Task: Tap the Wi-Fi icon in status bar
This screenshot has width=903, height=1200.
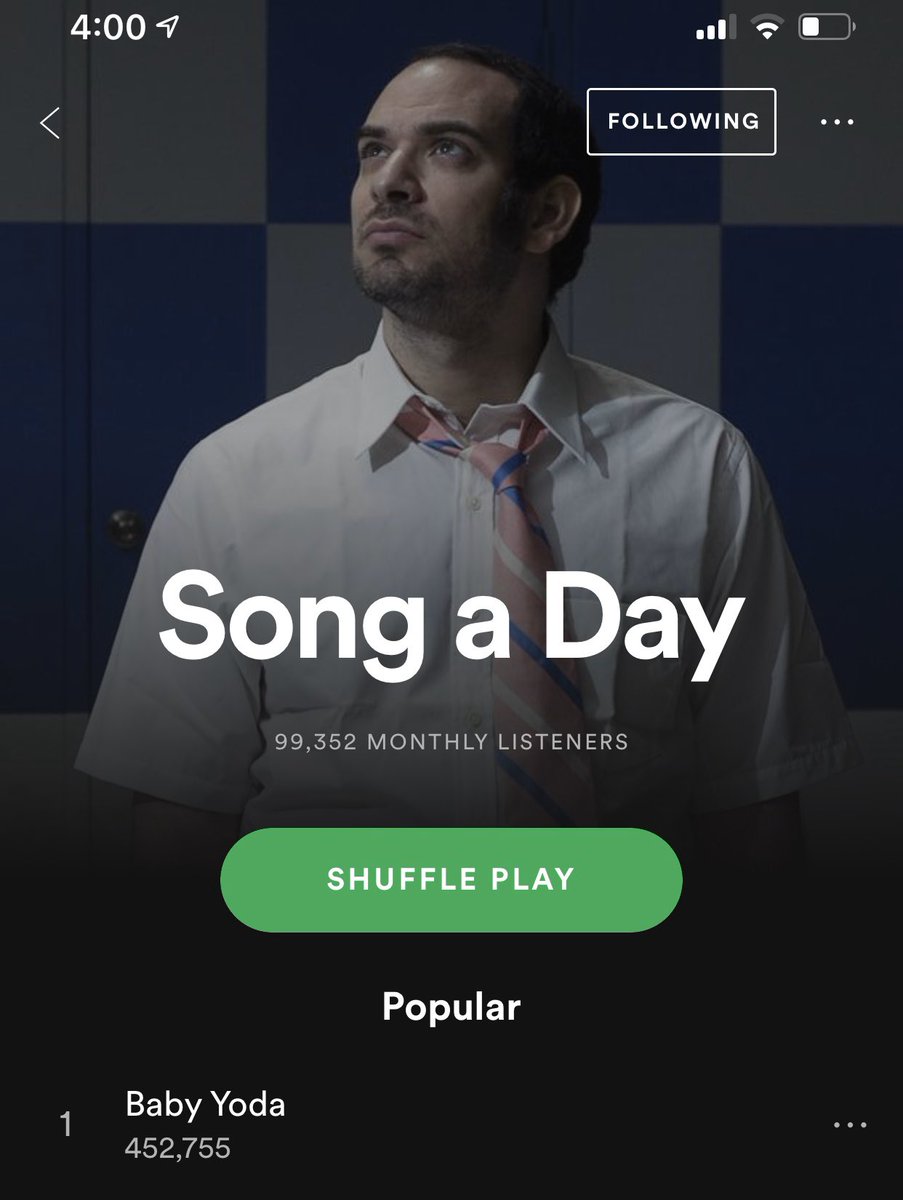Action: (767, 29)
